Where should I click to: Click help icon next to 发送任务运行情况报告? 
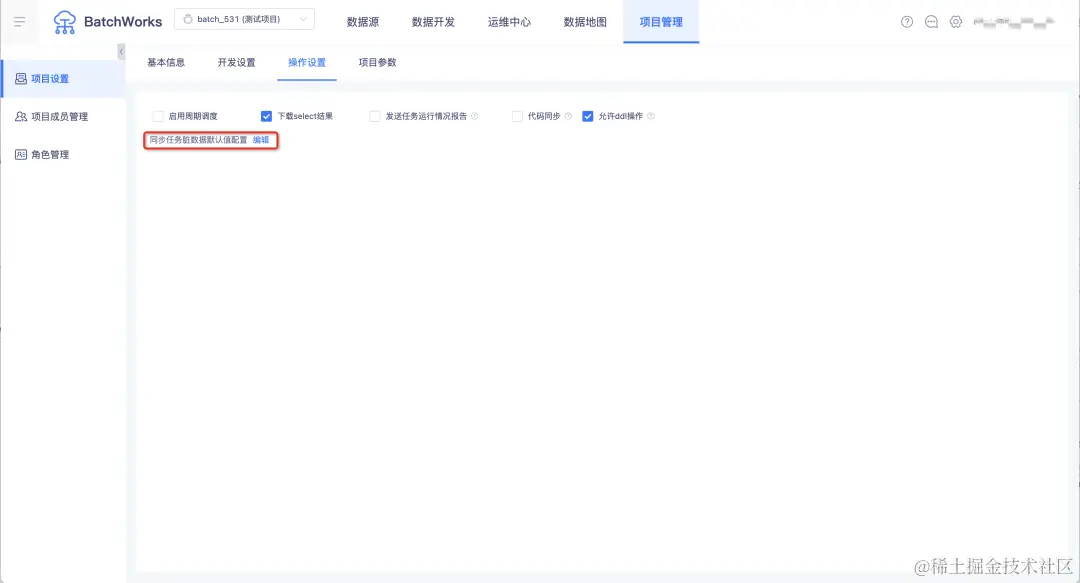pyautogui.click(x=475, y=116)
